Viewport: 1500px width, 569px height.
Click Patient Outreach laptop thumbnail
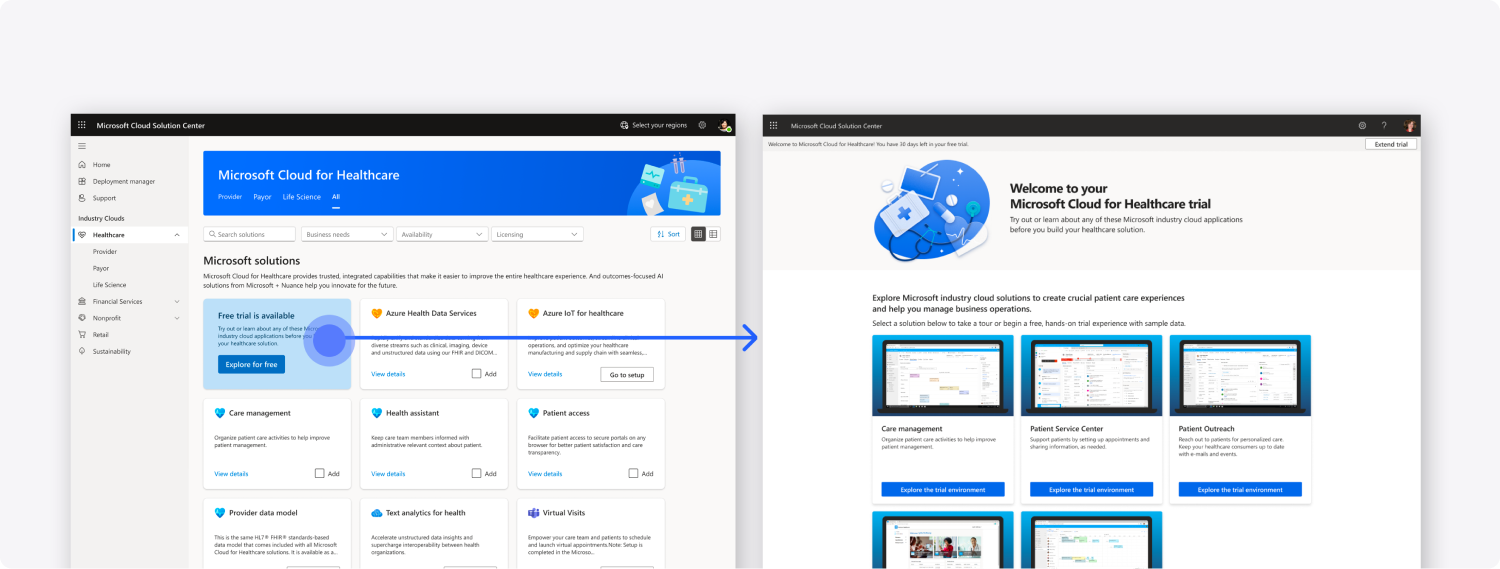coord(1240,375)
